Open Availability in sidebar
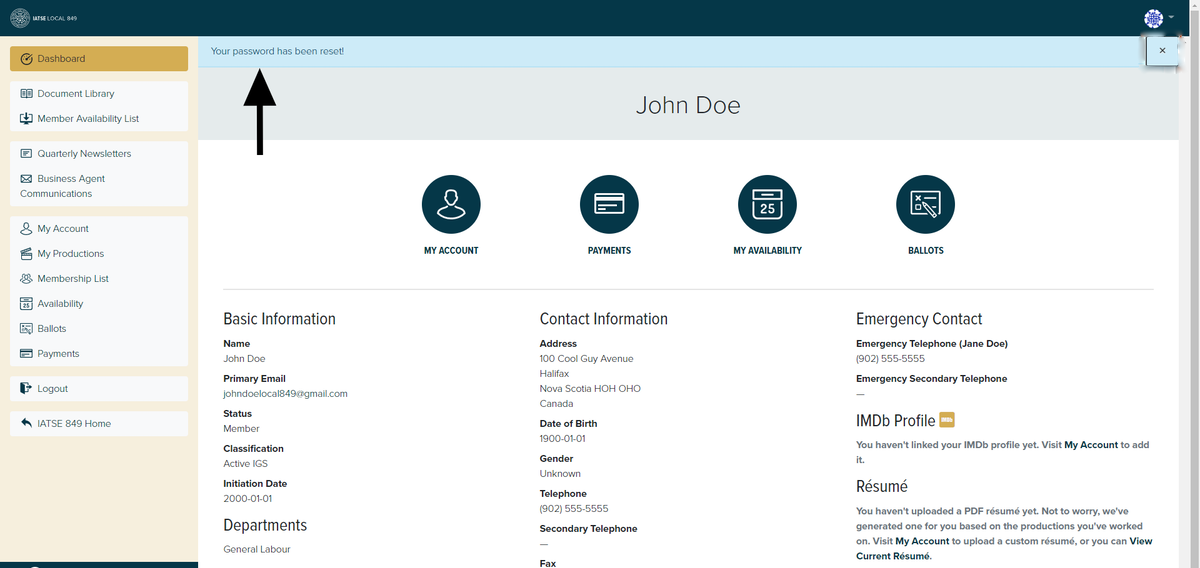 (x=99, y=304)
